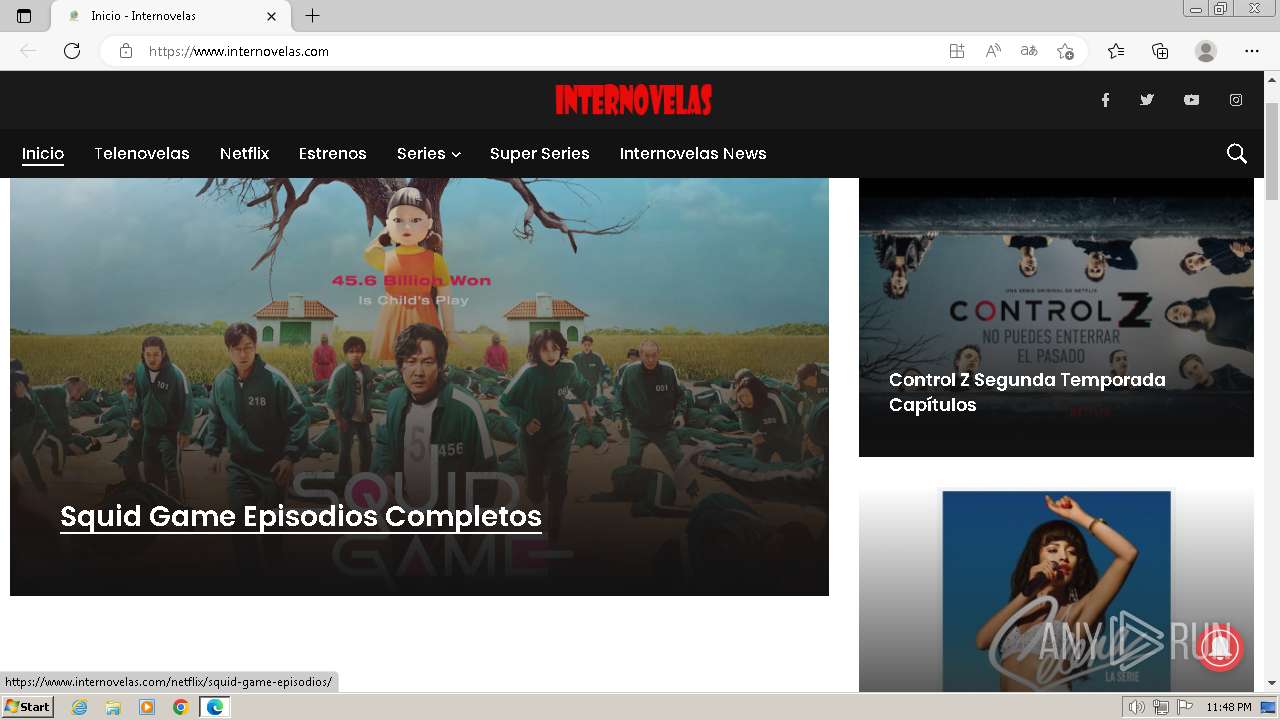Open Control Z Segunda Temporada Capítulos

click(x=1027, y=392)
